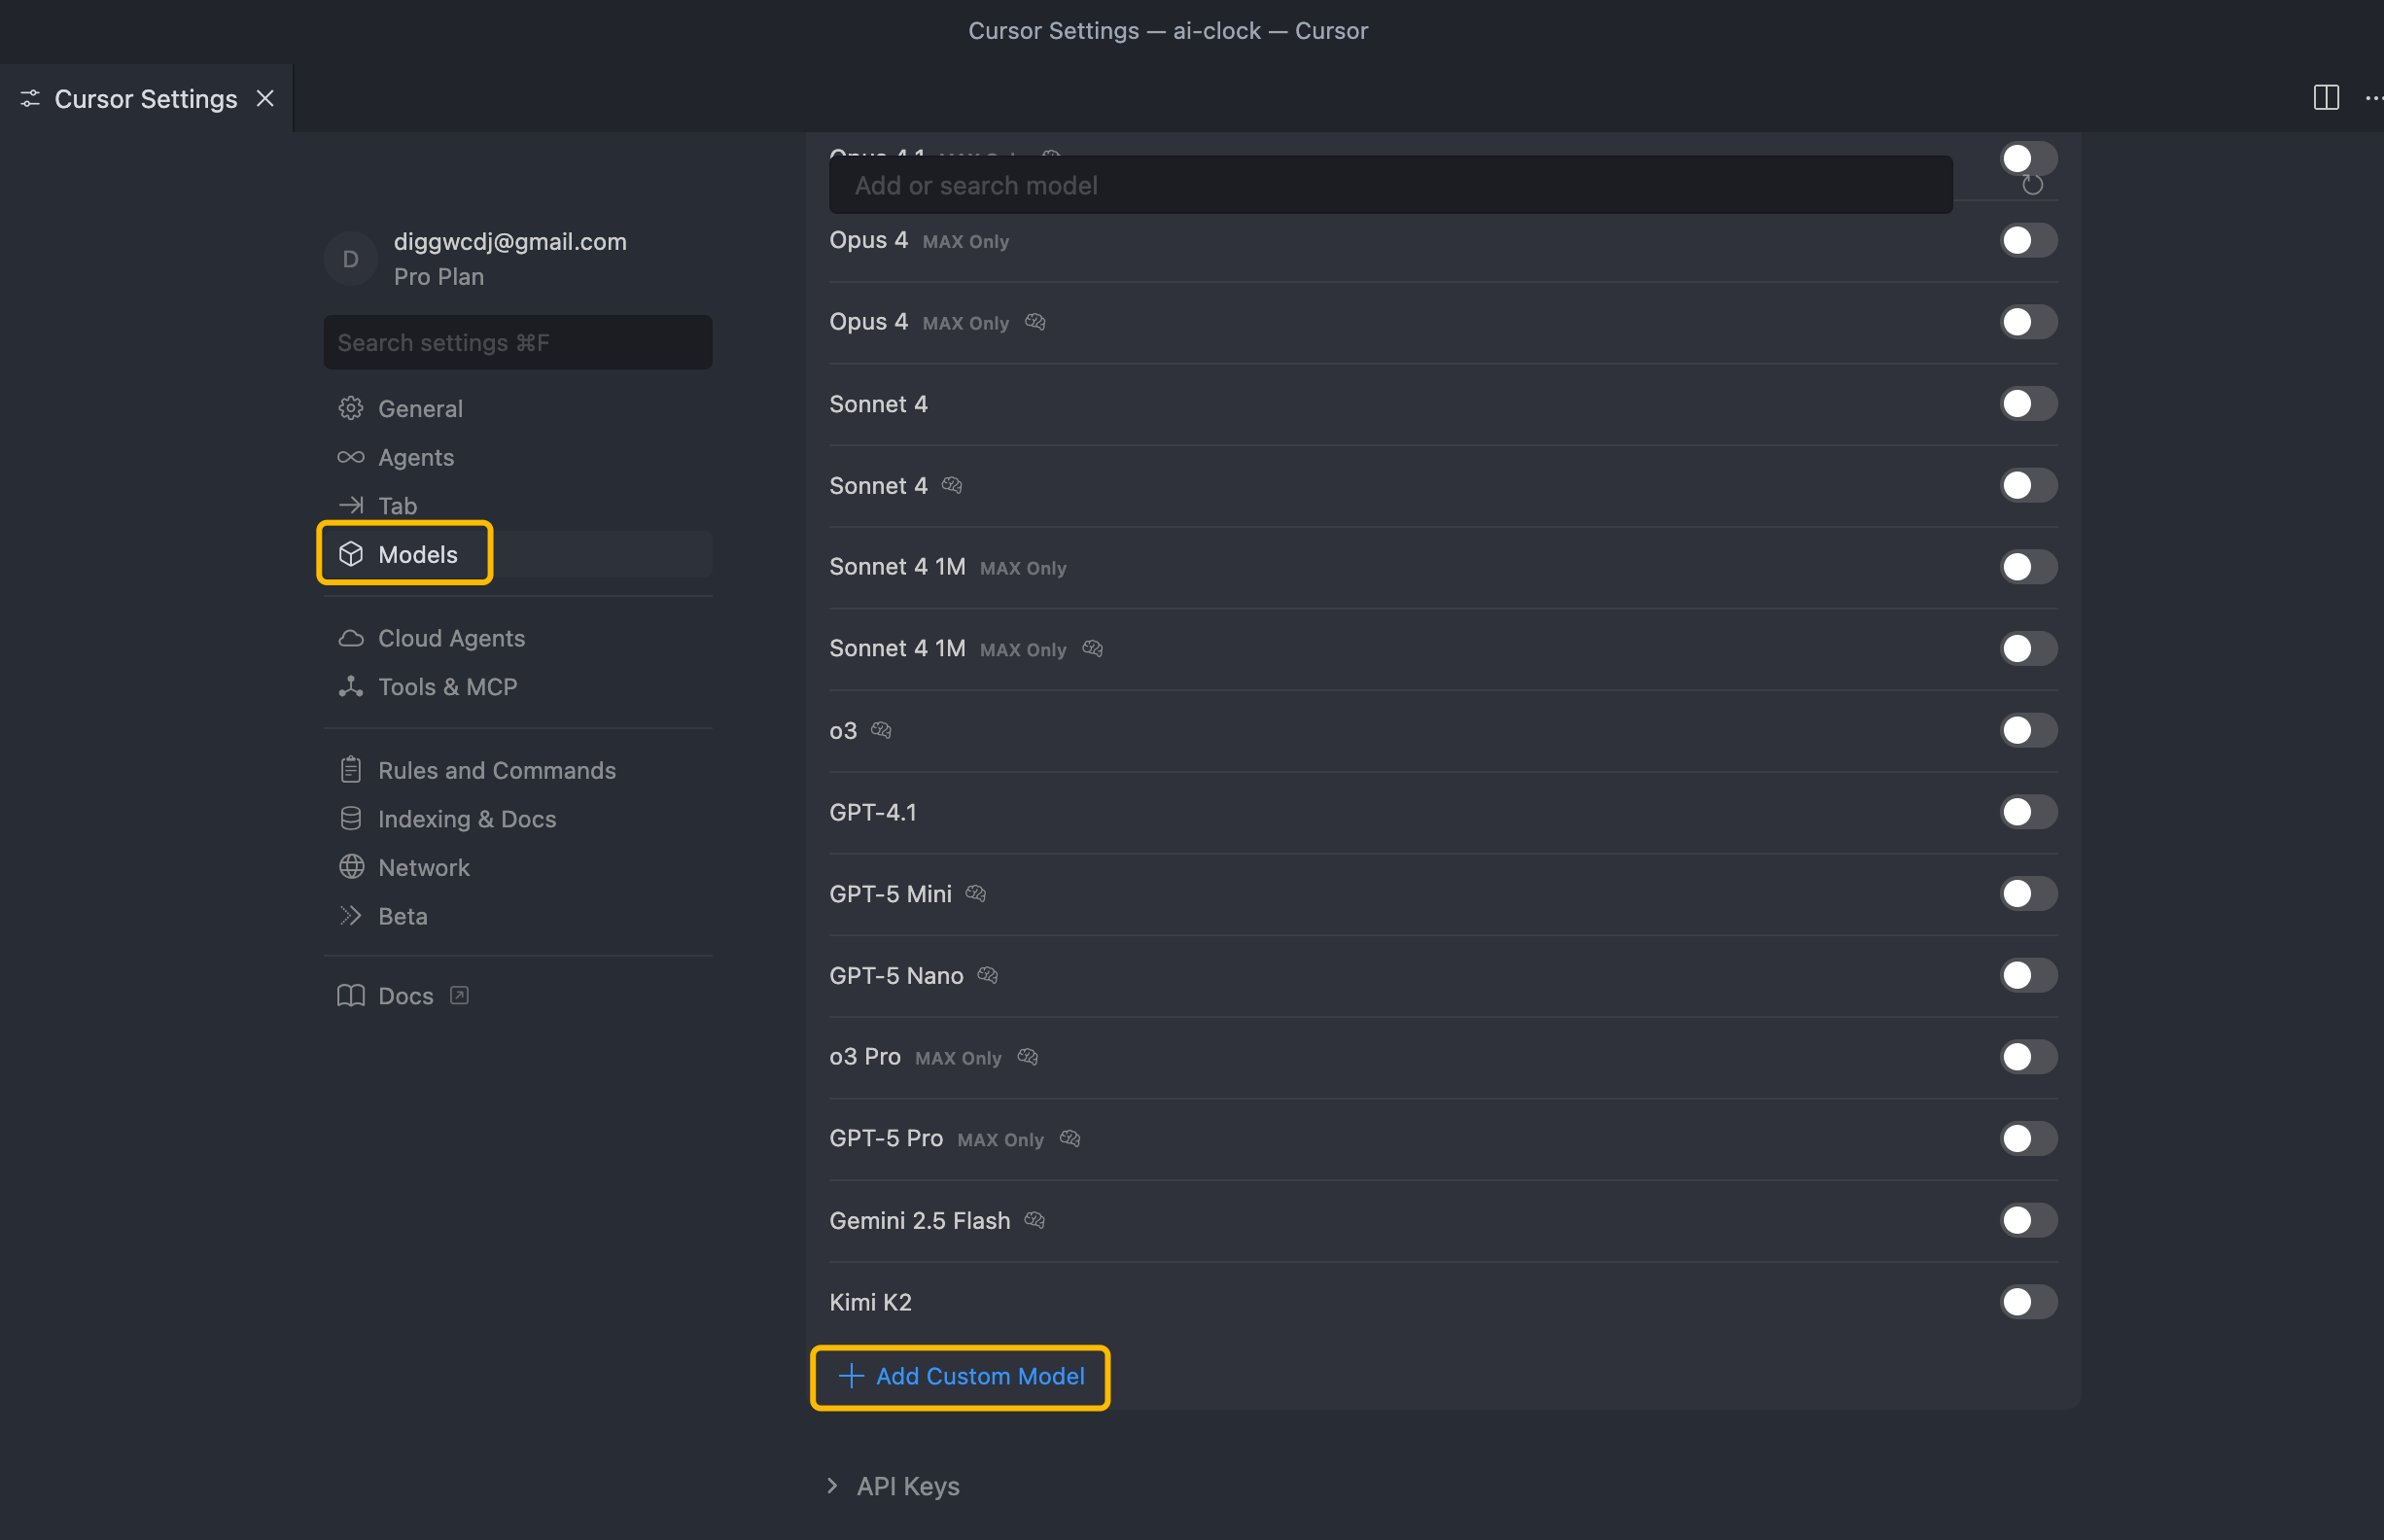The image size is (2384, 1540).
Task: Click the refresh models icon
Action: click(2031, 185)
